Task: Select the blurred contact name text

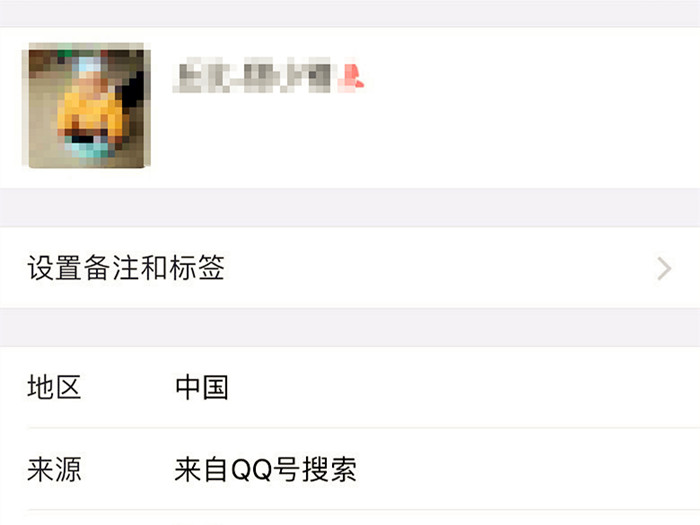Action: pos(252,75)
